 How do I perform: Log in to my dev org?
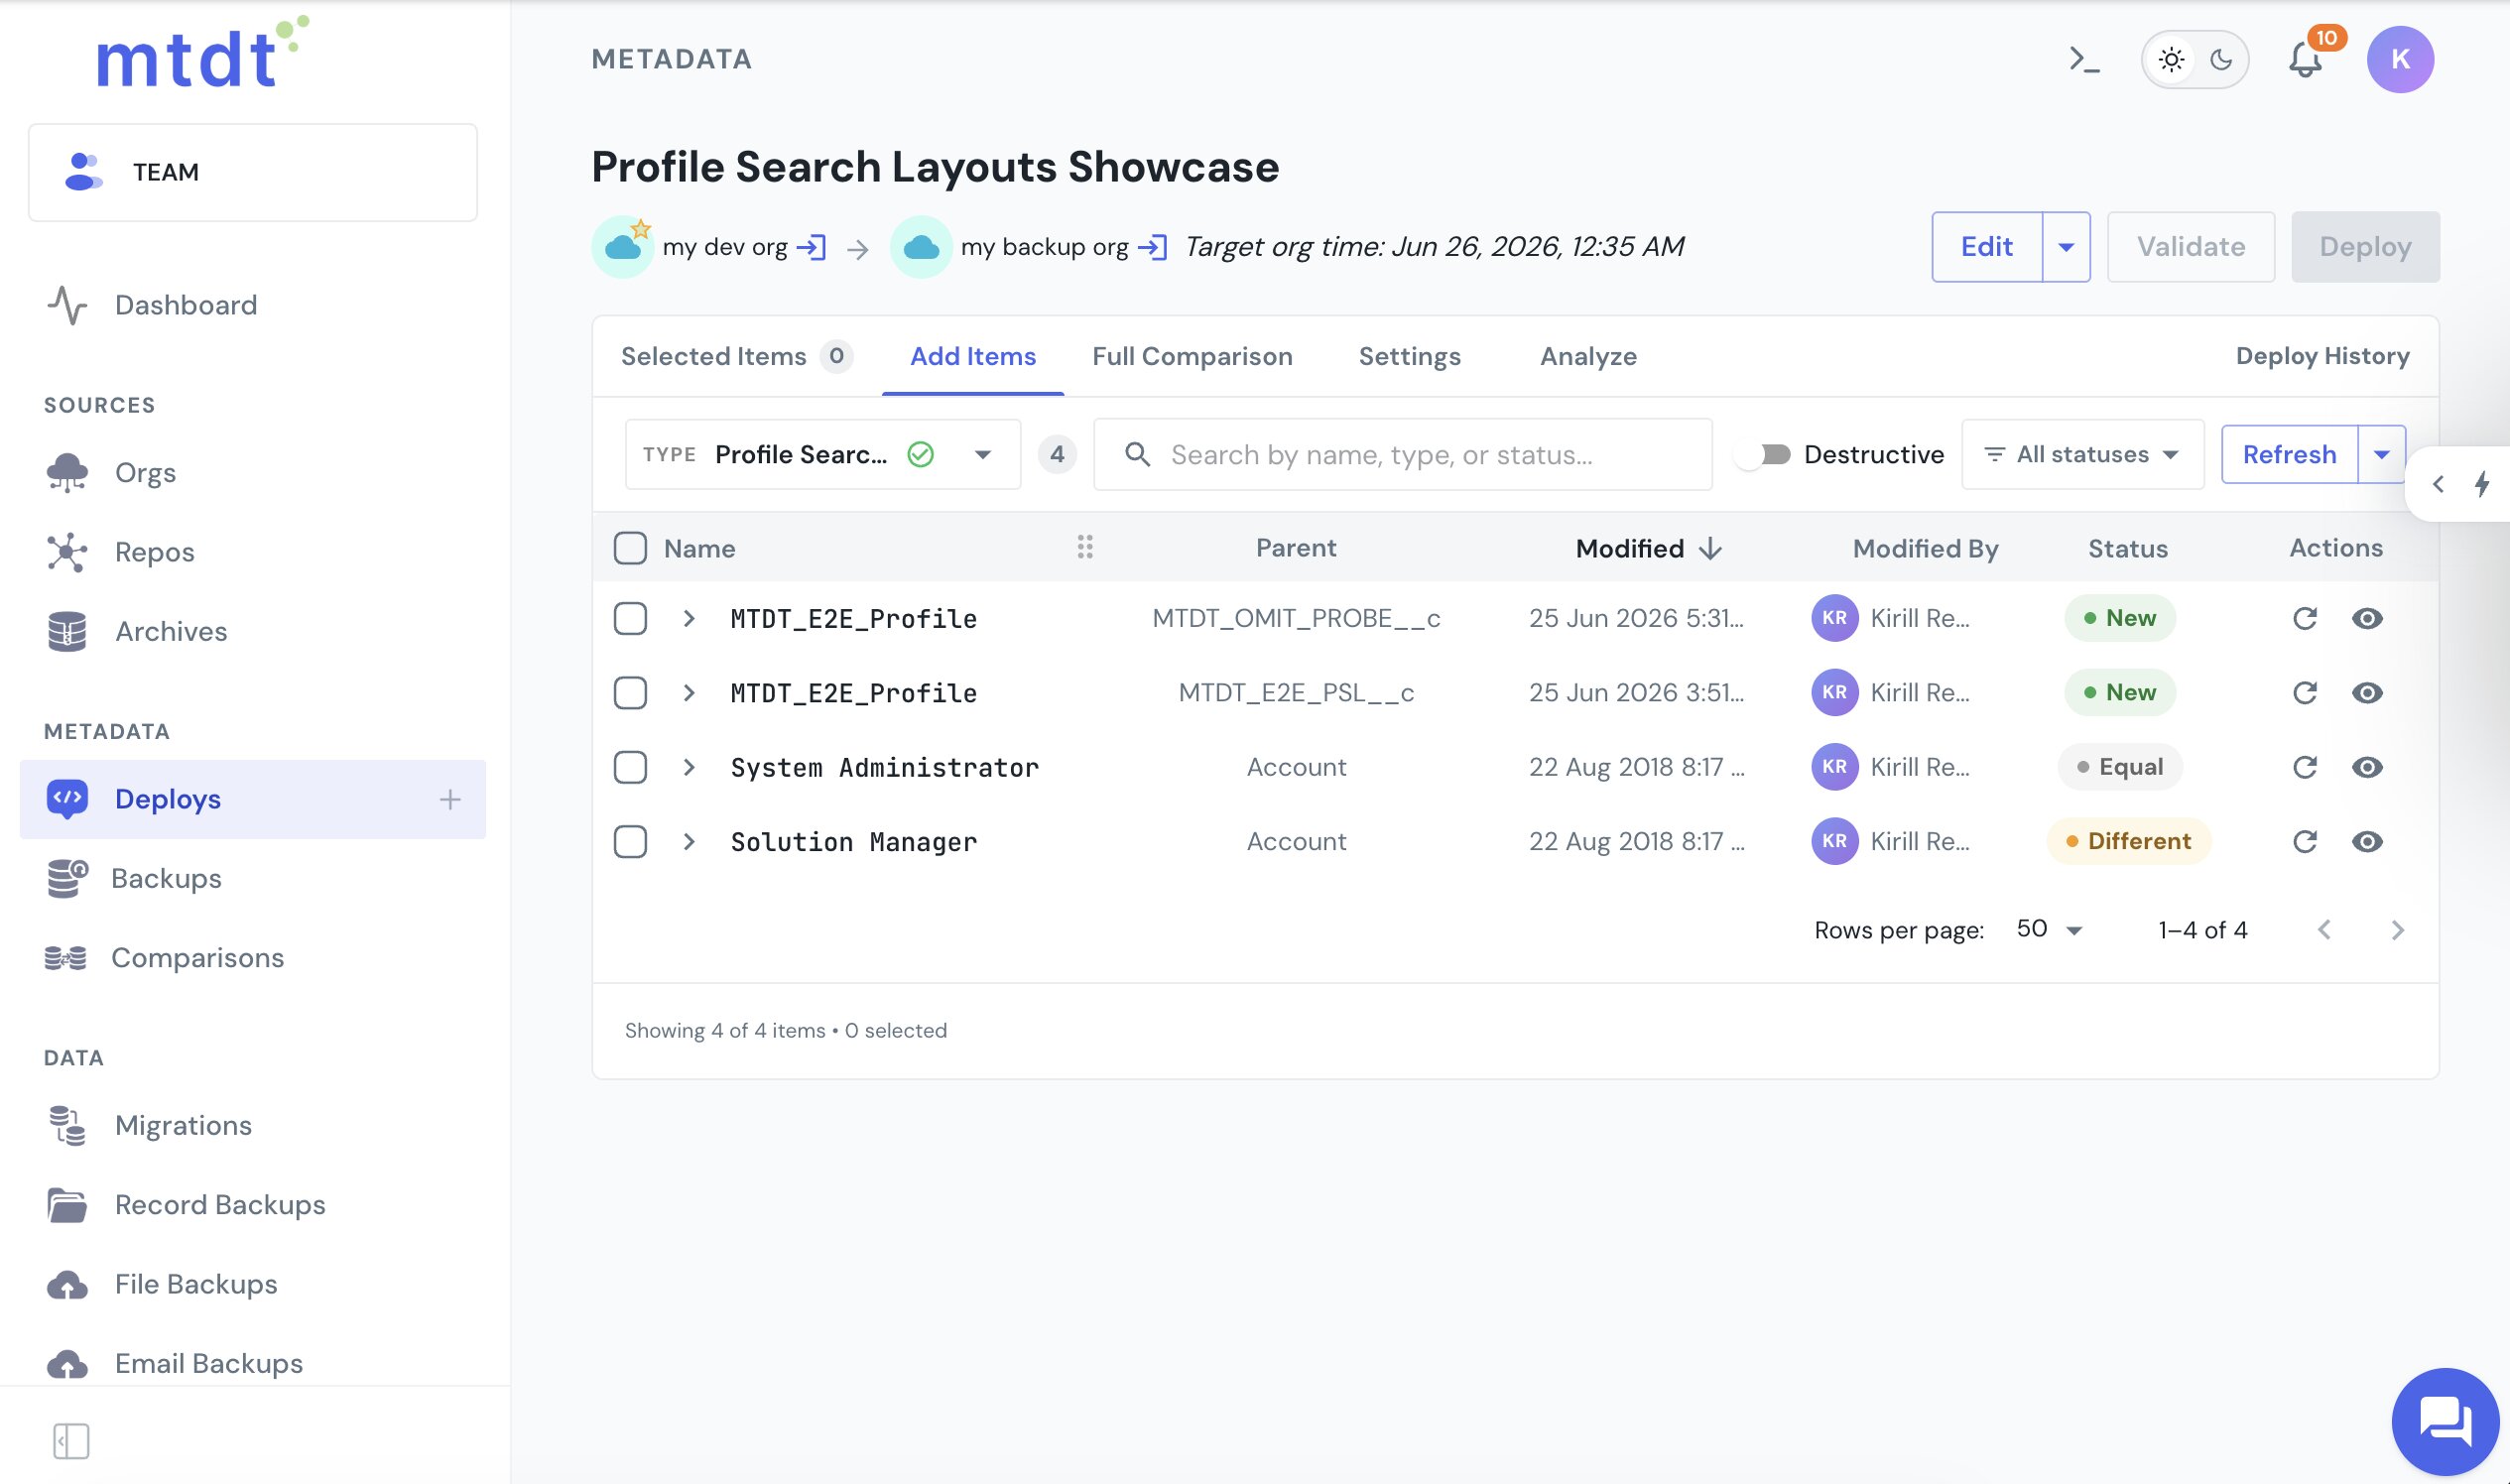pos(811,247)
